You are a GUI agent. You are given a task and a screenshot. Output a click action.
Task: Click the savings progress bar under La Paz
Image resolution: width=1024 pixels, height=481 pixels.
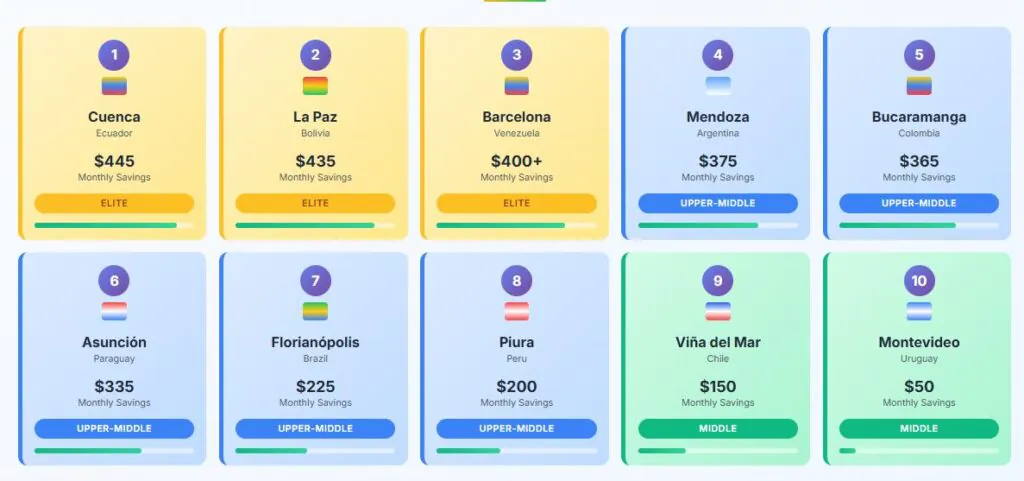click(x=315, y=225)
